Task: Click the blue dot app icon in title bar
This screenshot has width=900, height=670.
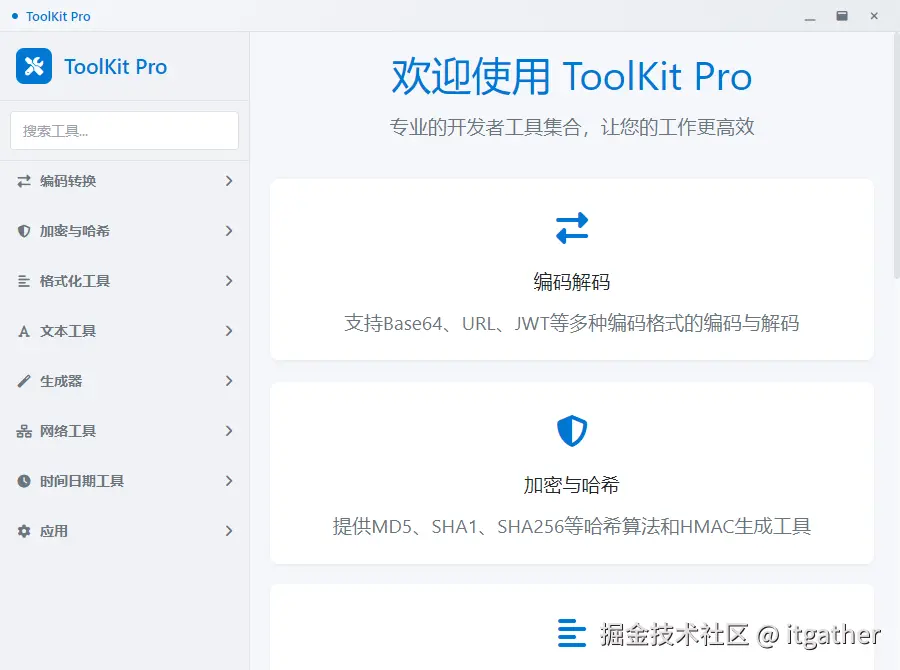Action: click(15, 16)
